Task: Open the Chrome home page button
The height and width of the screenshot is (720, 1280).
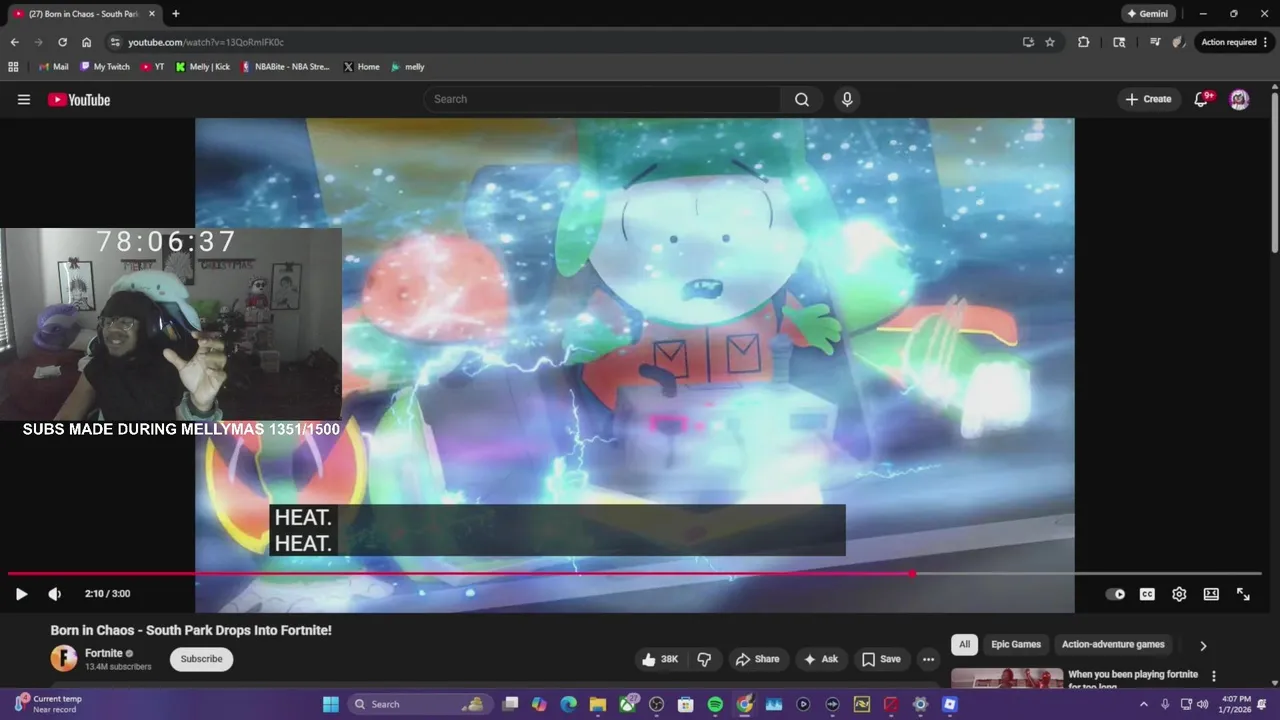Action: pos(86,42)
